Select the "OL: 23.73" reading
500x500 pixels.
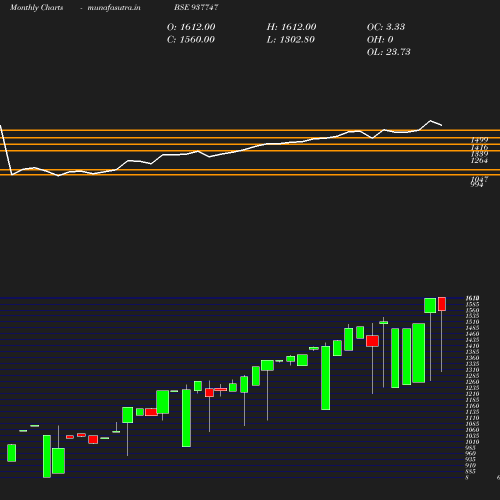click(389, 52)
